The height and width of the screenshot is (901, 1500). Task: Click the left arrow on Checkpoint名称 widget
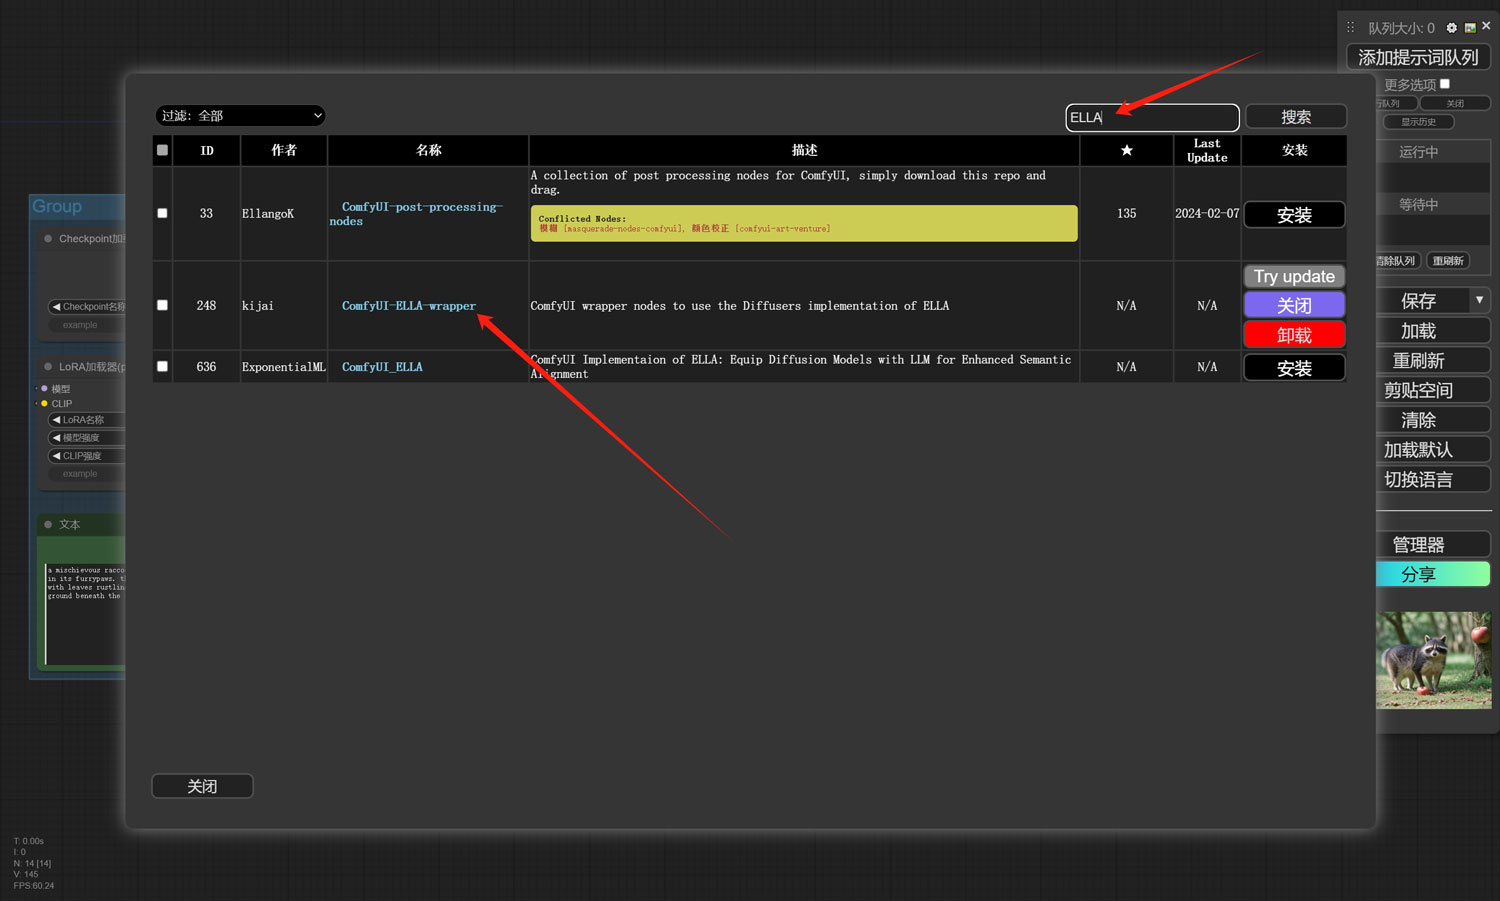pos(57,307)
